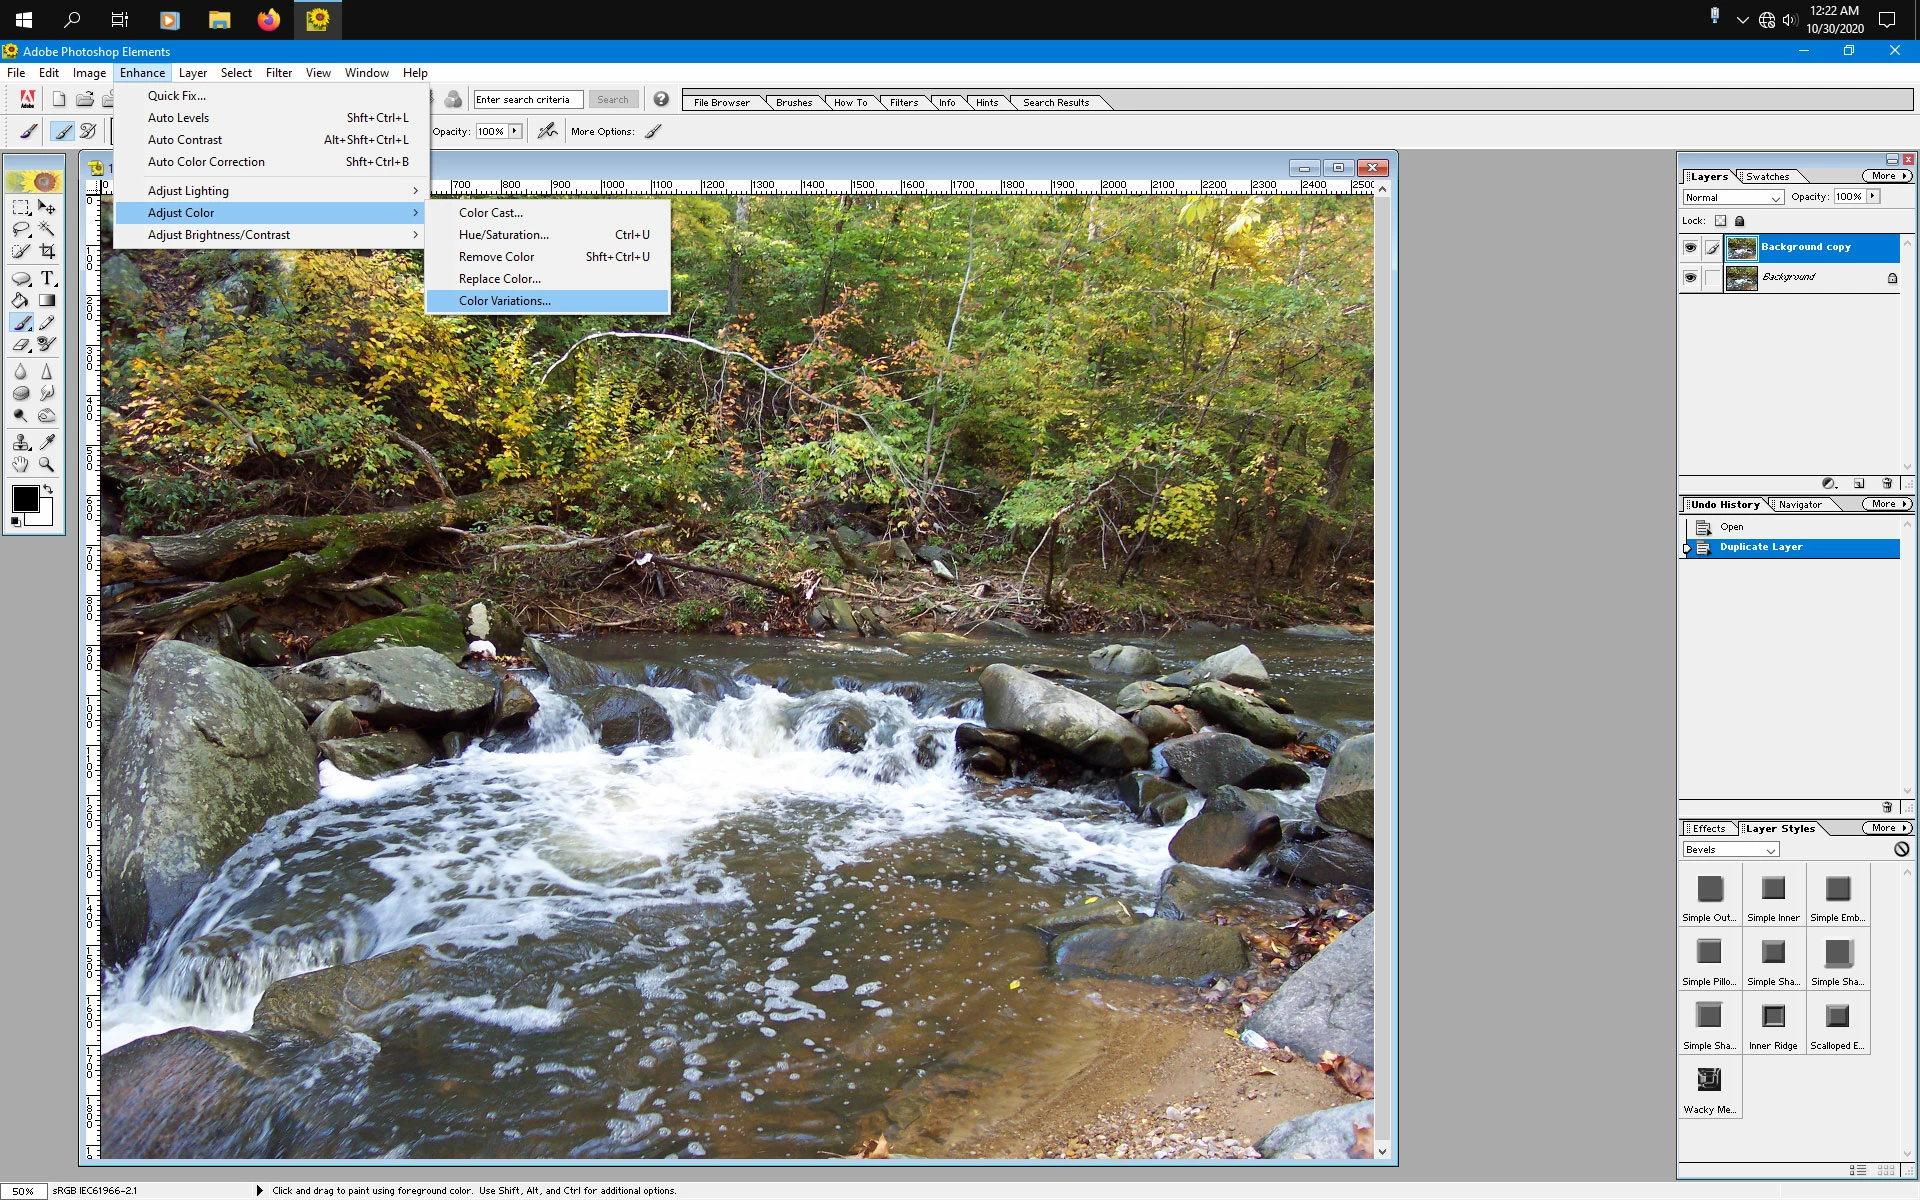
Task: Select the Eyedropper tool
Action: coord(47,441)
